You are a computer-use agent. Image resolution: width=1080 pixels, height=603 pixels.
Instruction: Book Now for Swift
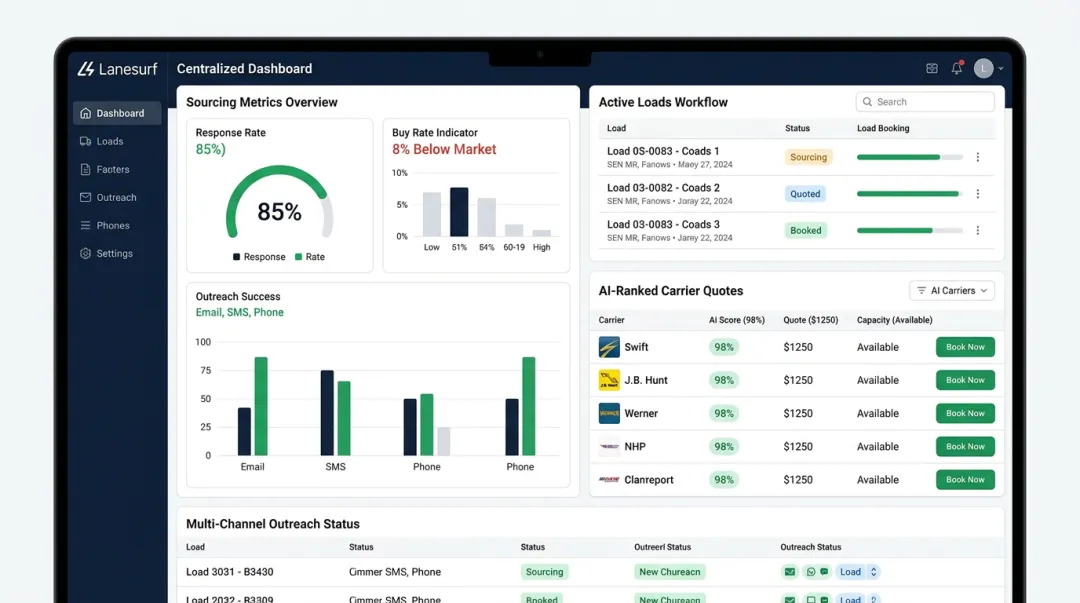(x=965, y=347)
